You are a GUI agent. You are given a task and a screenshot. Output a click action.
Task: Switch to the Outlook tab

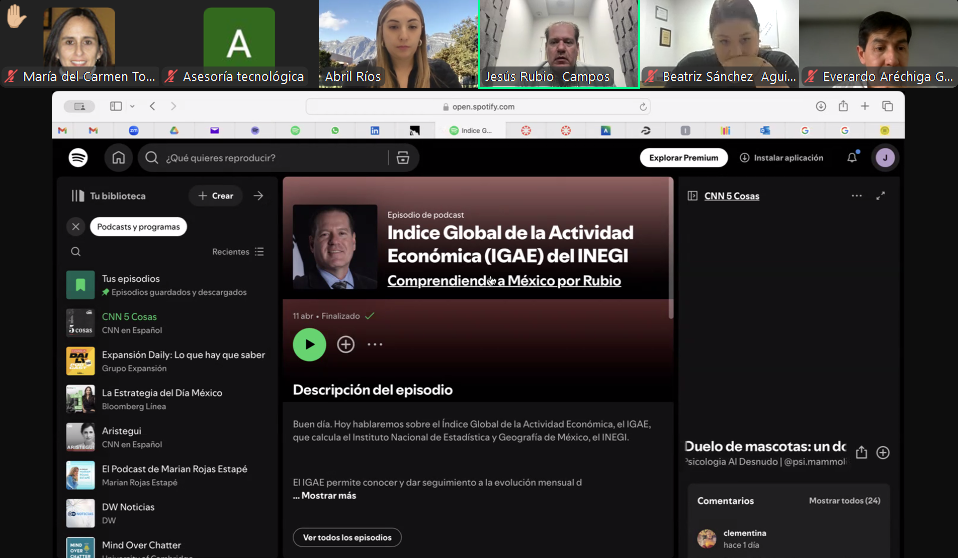(x=765, y=130)
